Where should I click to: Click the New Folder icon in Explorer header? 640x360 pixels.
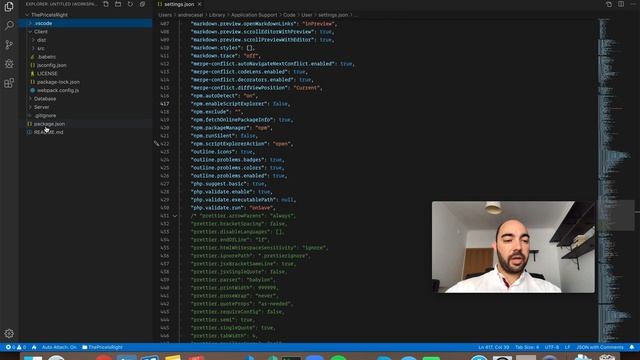tap(118, 4)
